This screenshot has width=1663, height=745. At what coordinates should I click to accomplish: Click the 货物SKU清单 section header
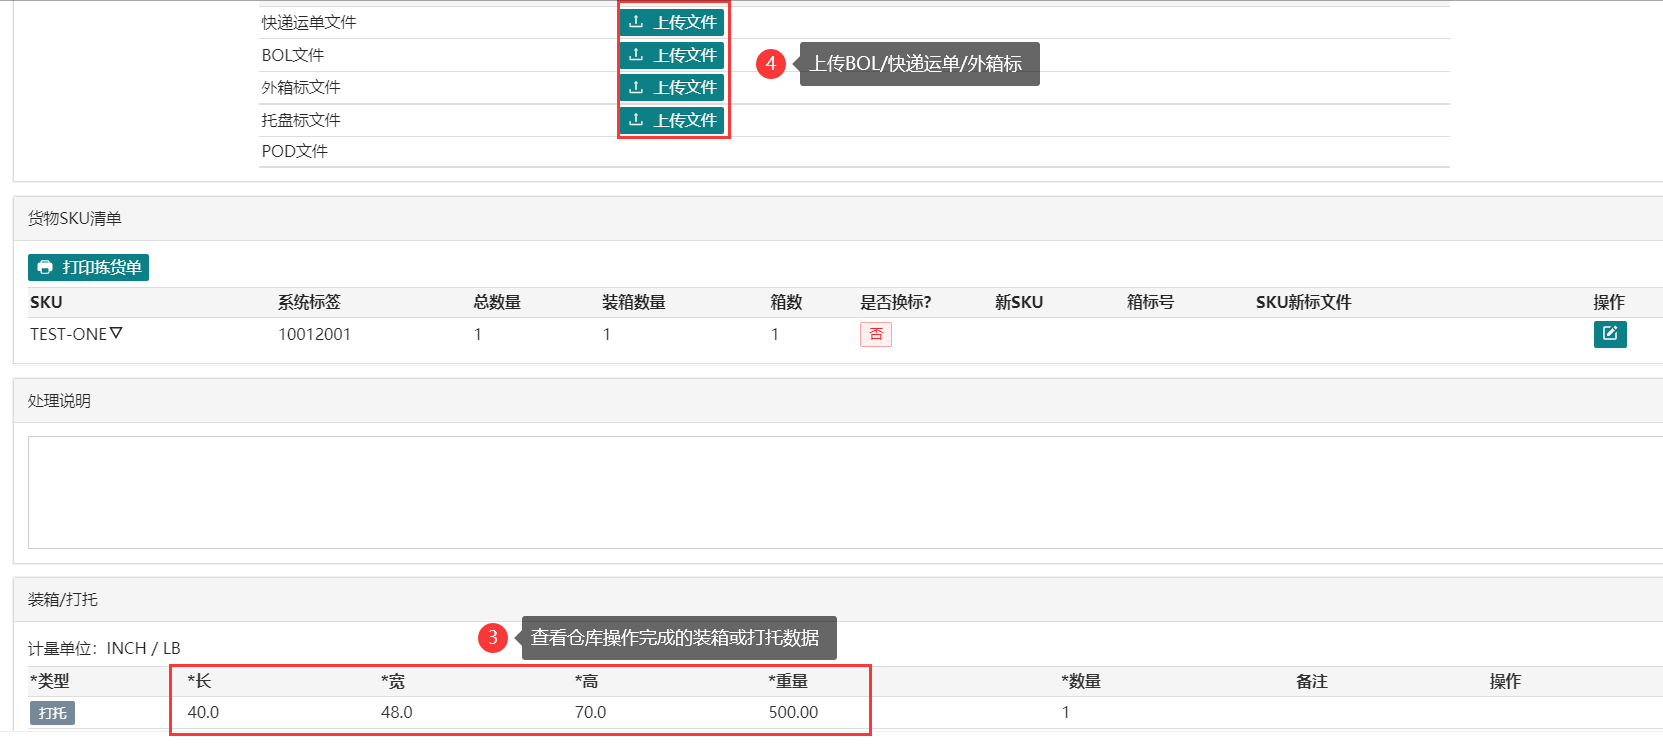pos(75,218)
